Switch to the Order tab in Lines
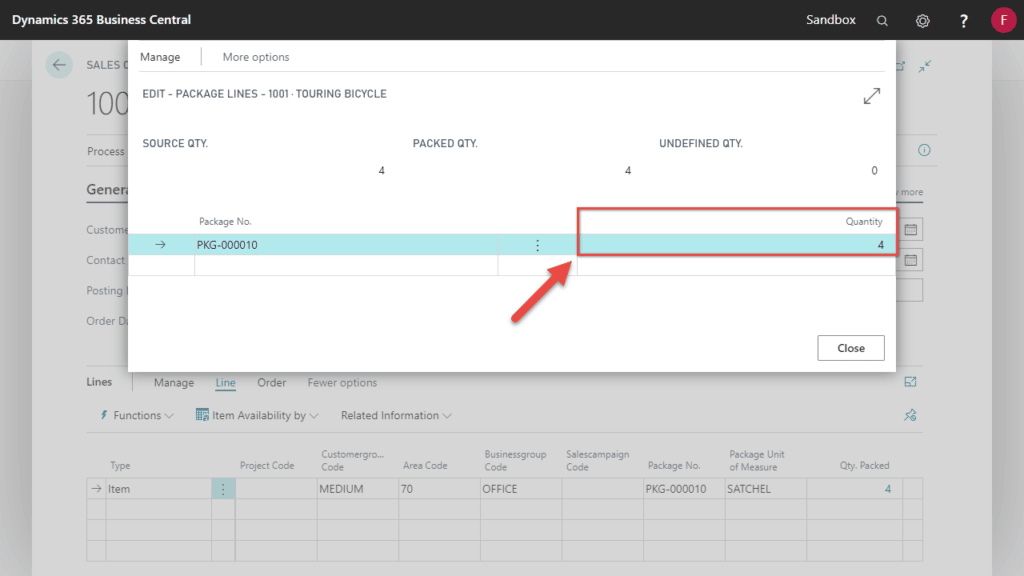The width and height of the screenshot is (1024, 576). click(x=272, y=383)
